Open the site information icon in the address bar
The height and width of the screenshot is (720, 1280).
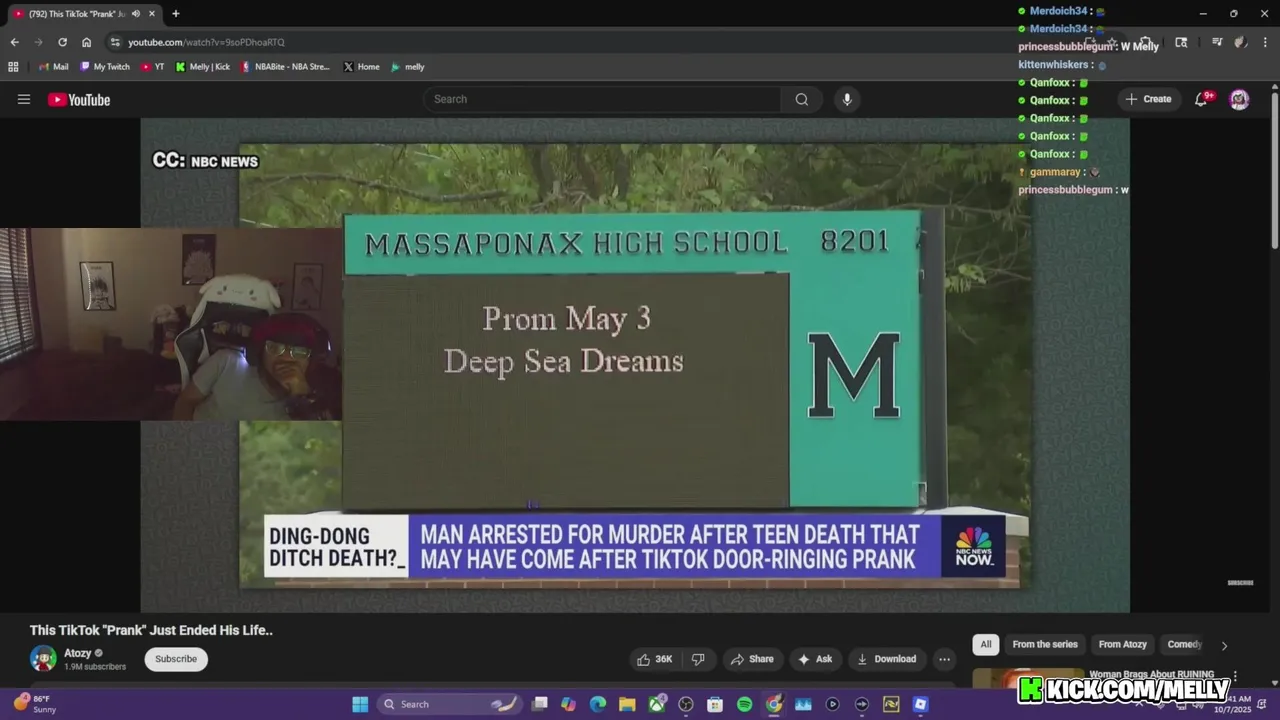pyautogui.click(x=115, y=42)
